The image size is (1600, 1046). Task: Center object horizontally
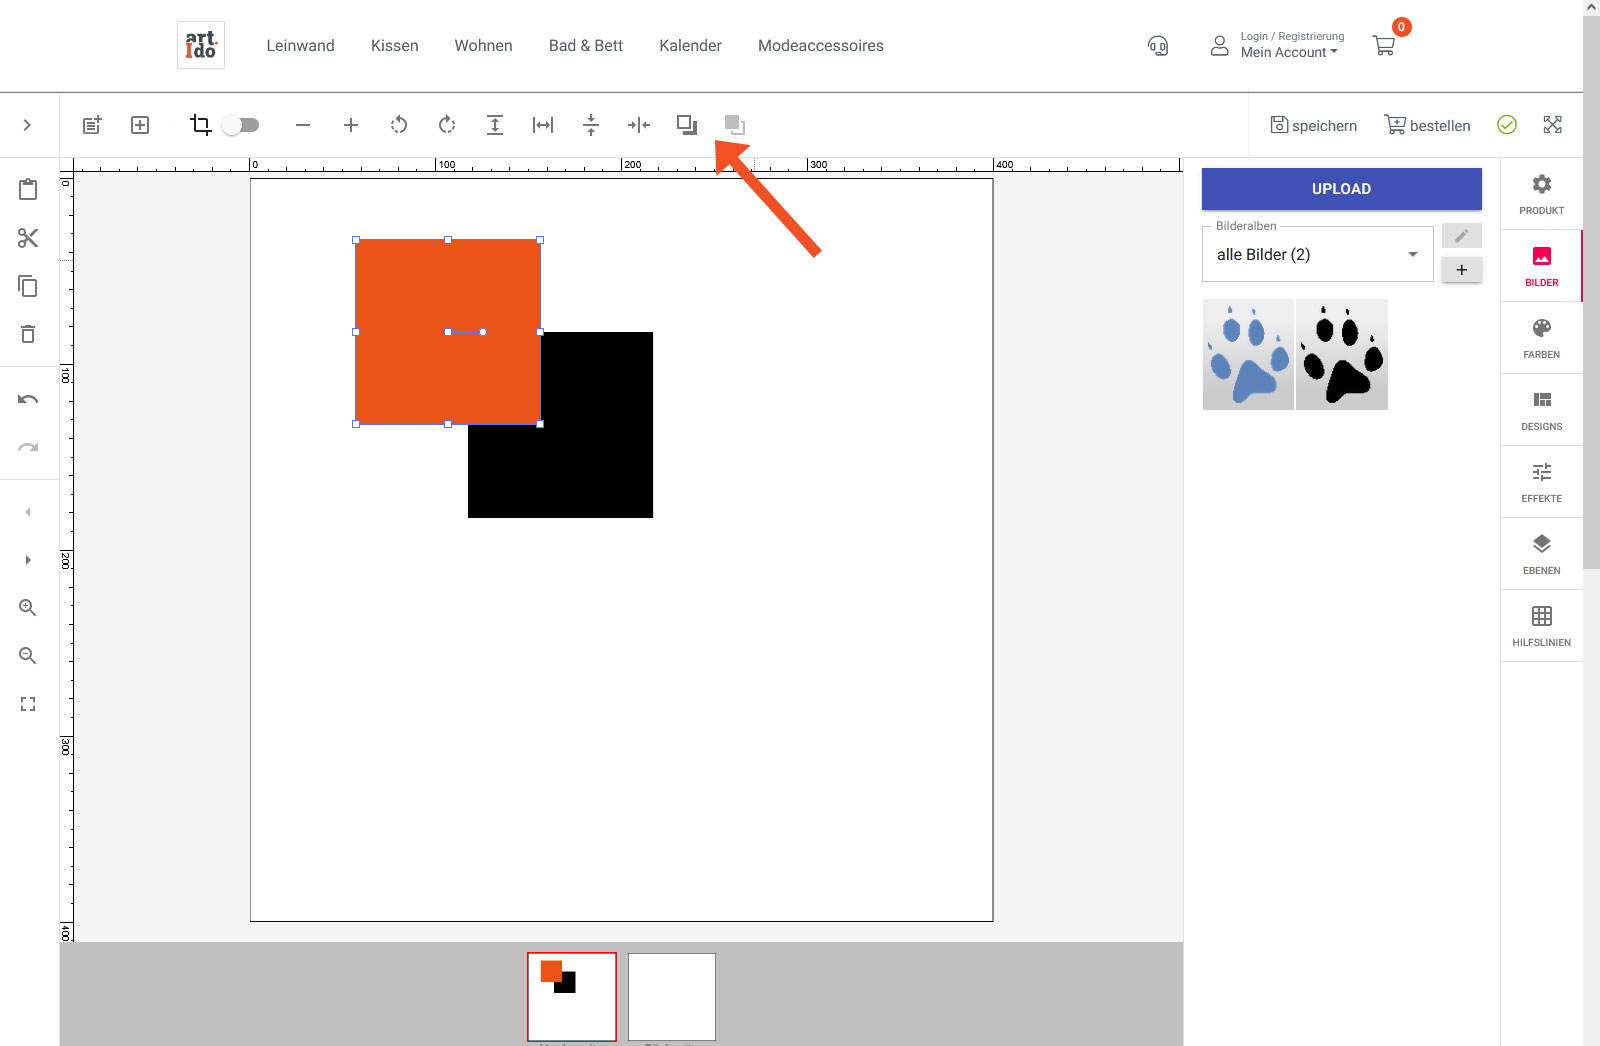pyautogui.click(x=639, y=125)
